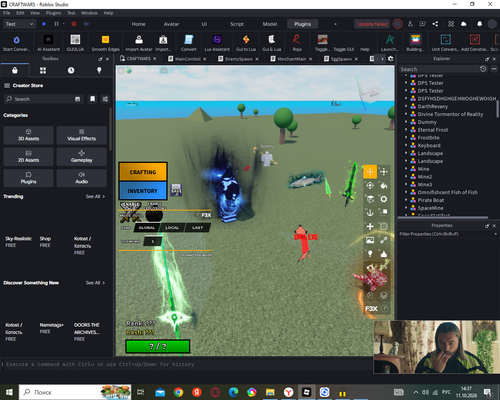The image size is (500, 400).
Task: Select the F3X Lighting bulb tool
Action: (370, 254)
